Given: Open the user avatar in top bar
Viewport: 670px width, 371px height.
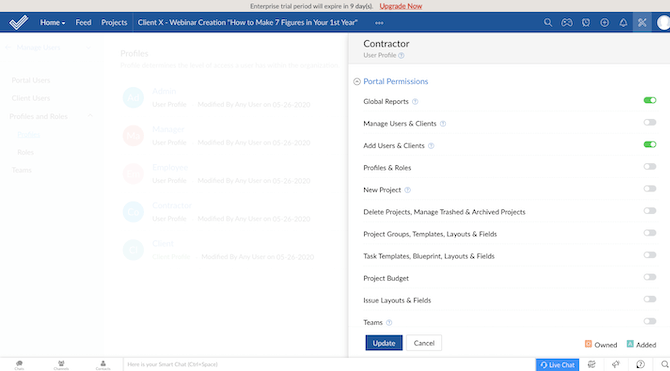Looking at the screenshot, I should (x=664, y=23).
